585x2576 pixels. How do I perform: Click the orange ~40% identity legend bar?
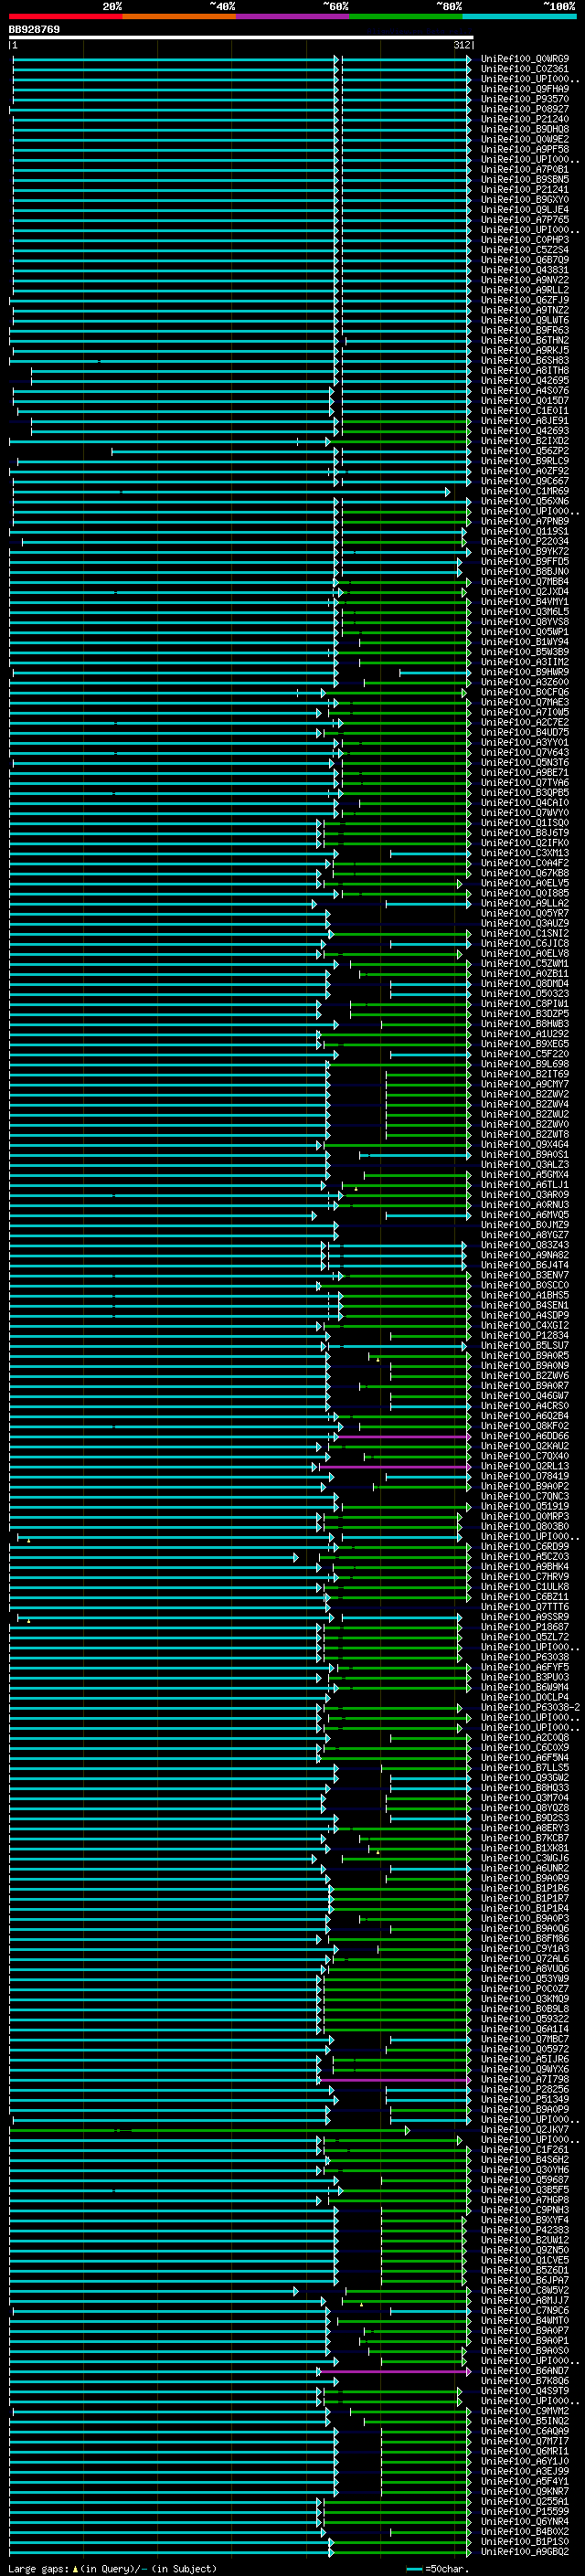(179, 16)
